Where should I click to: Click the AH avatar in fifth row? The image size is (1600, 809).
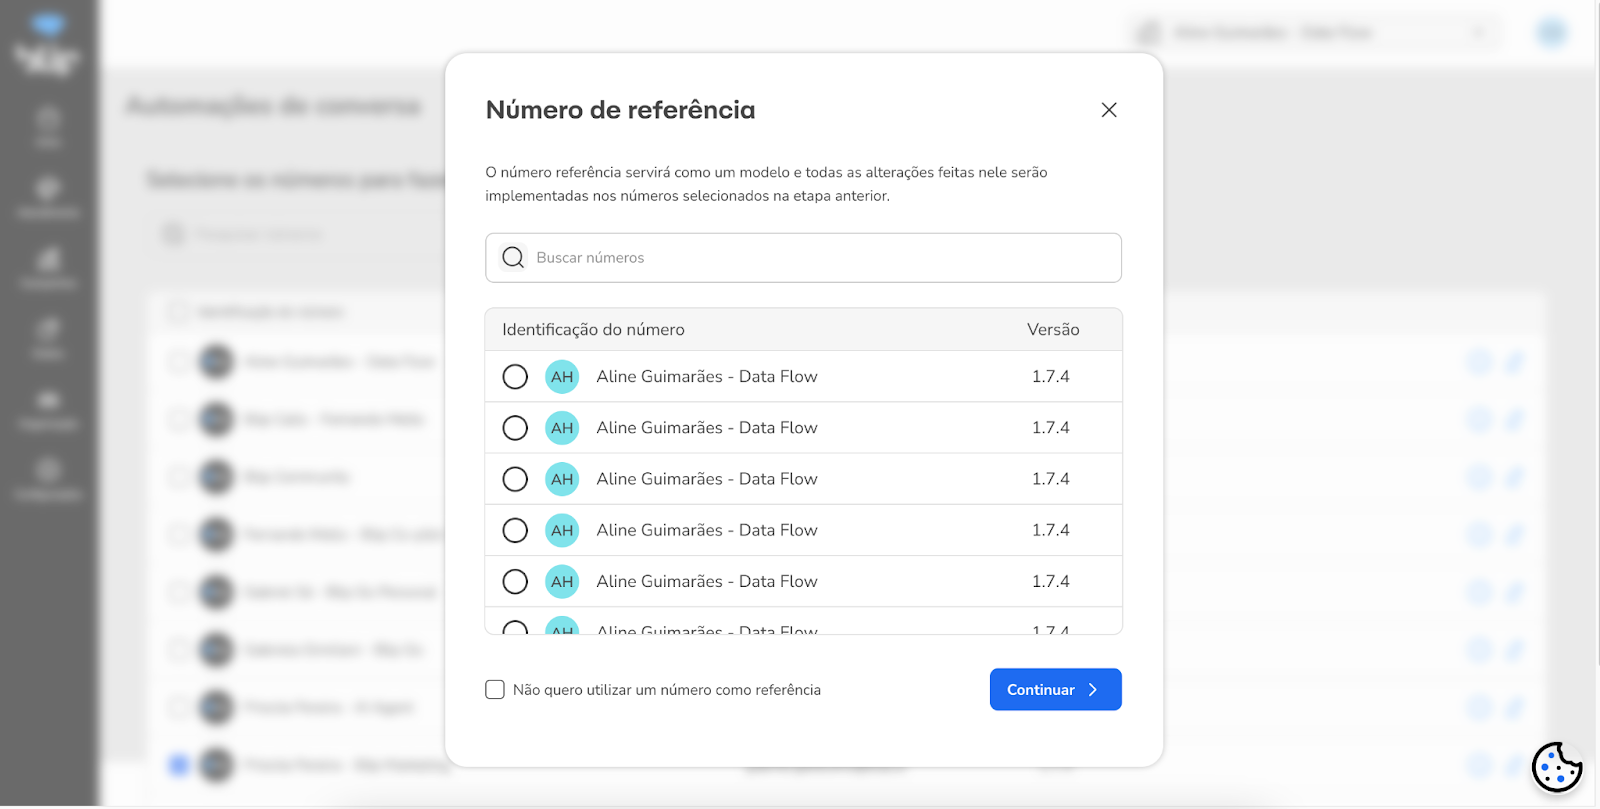tap(562, 582)
